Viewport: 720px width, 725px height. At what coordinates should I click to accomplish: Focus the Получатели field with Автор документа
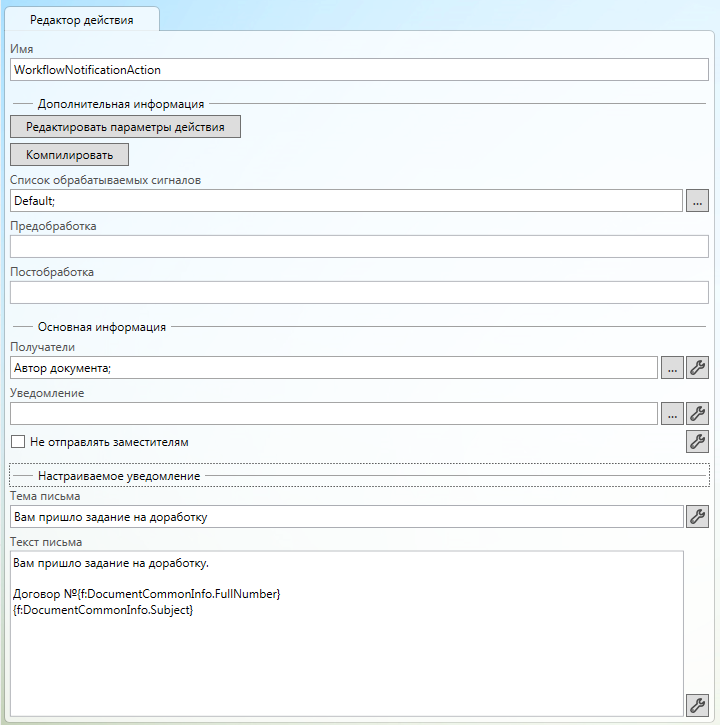tap(333, 367)
